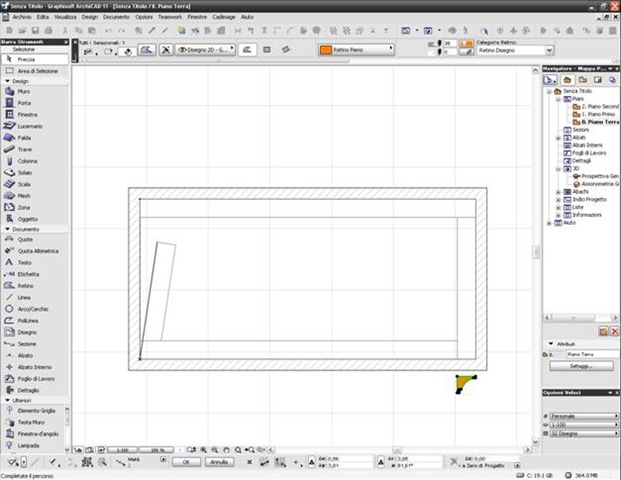This screenshot has width=621, height=480.
Task: Choose the Finestra window tool
Action: point(27,114)
